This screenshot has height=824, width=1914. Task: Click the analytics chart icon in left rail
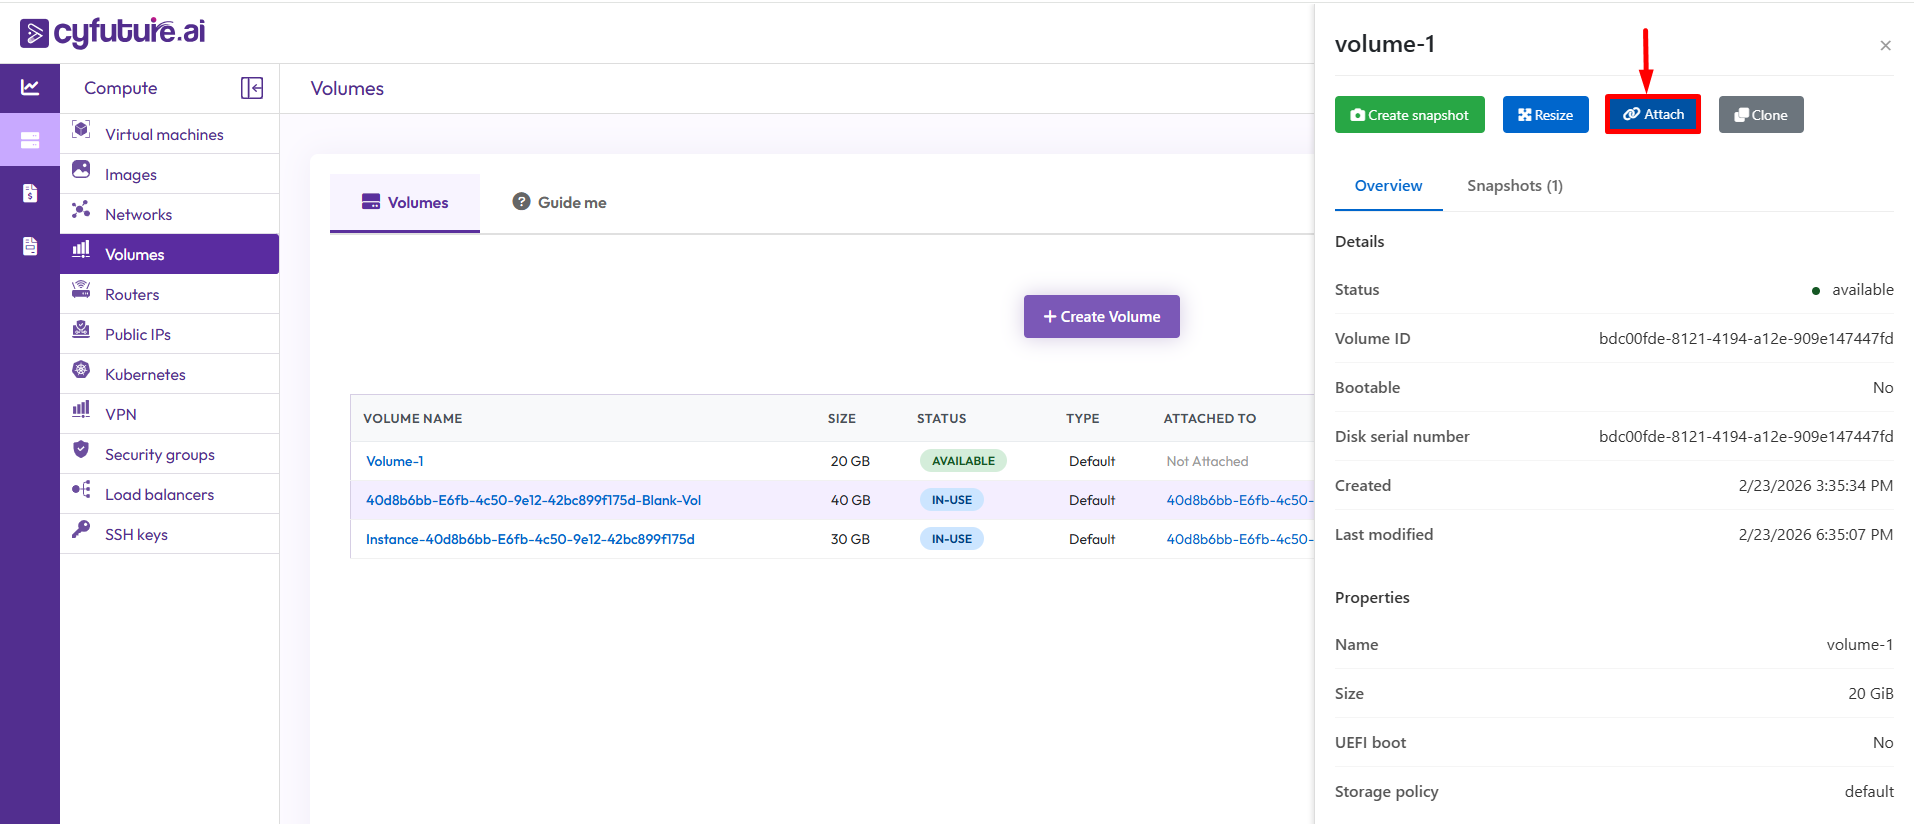pyautogui.click(x=30, y=88)
